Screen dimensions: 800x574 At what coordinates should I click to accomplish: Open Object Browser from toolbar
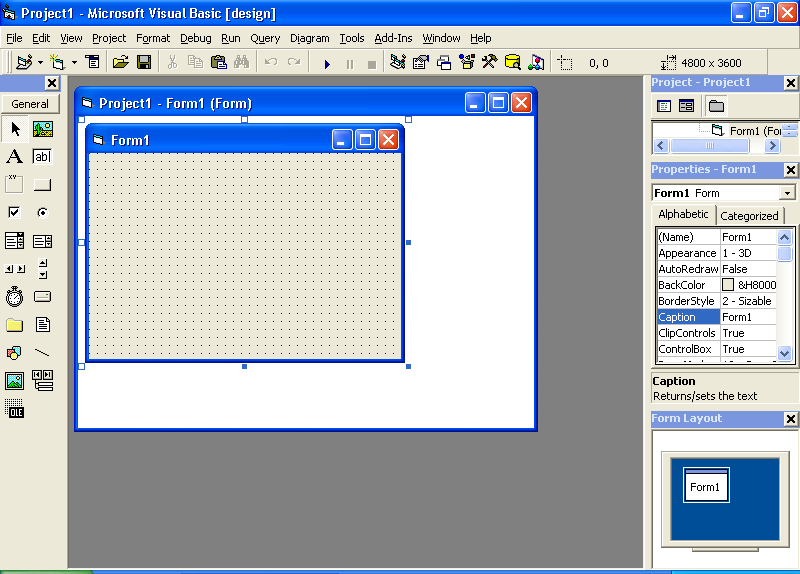(x=467, y=62)
